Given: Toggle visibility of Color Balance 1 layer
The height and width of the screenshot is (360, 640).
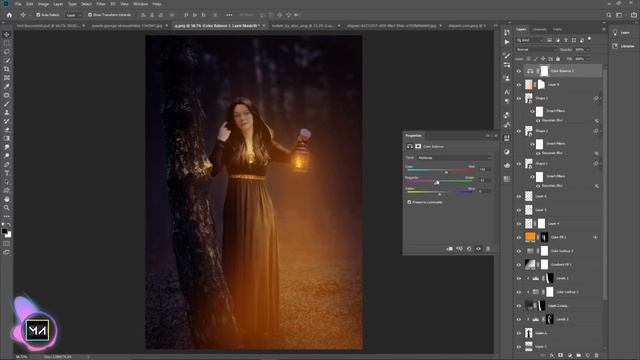Looking at the screenshot, I should pyautogui.click(x=519, y=71).
